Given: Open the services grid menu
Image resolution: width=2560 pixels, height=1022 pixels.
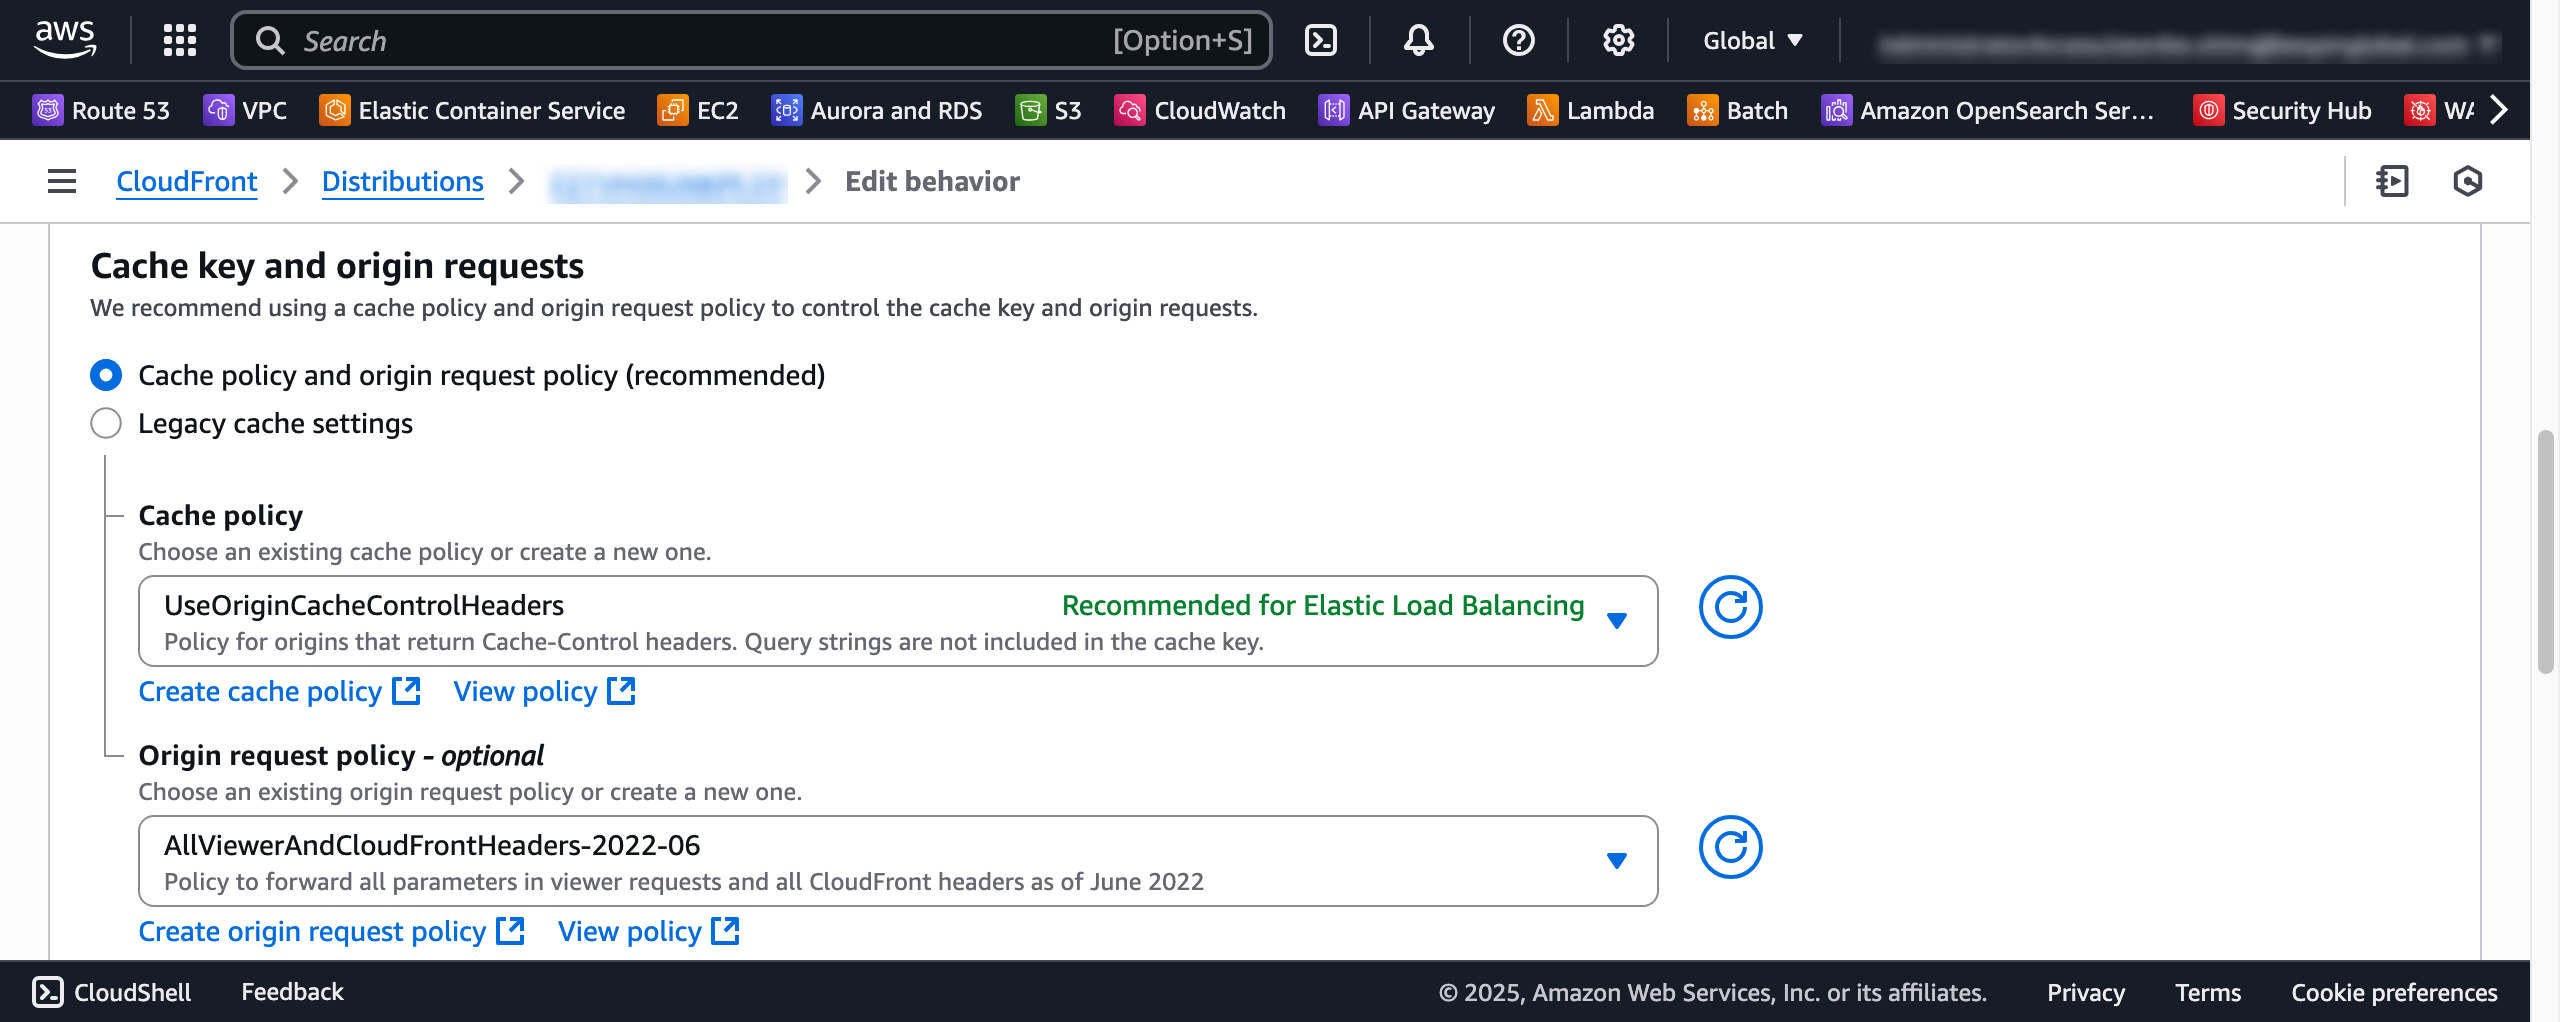Looking at the screenshot, I should (180, 40).
